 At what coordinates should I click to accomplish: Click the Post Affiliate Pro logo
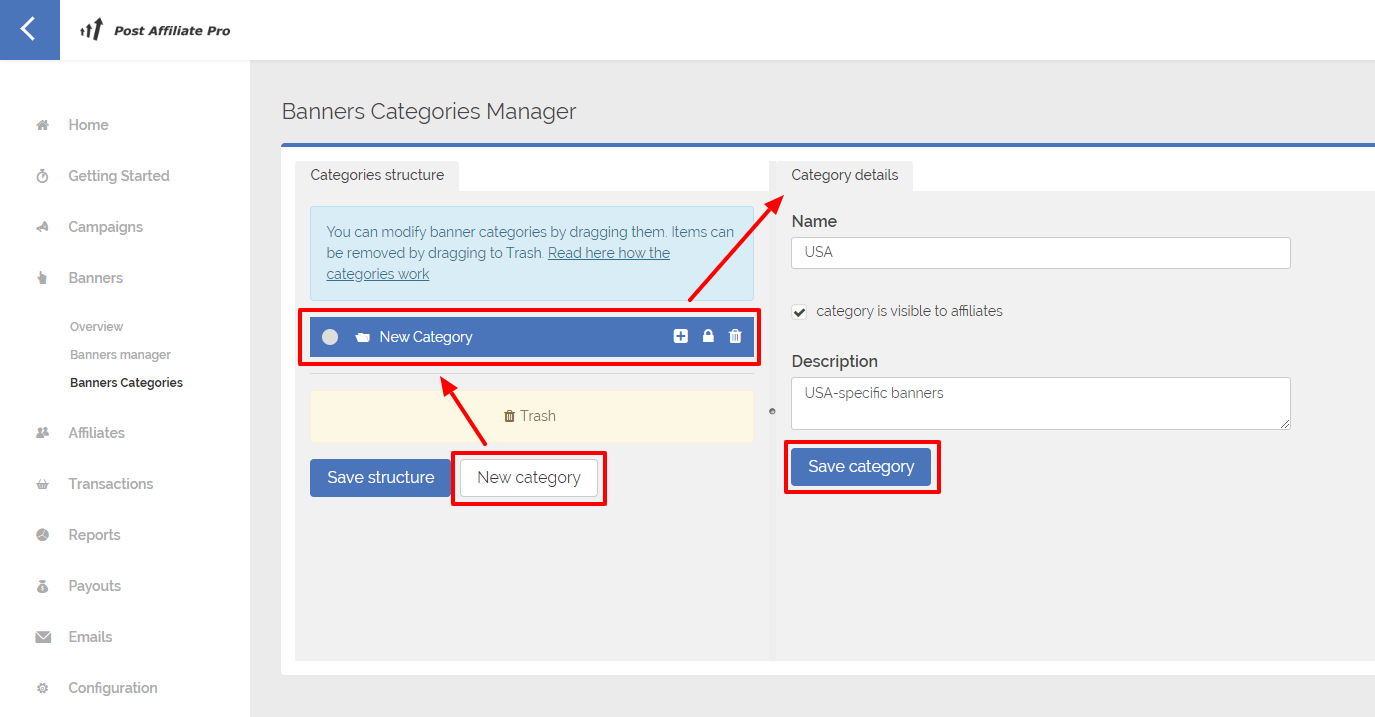tap(155, 30)
